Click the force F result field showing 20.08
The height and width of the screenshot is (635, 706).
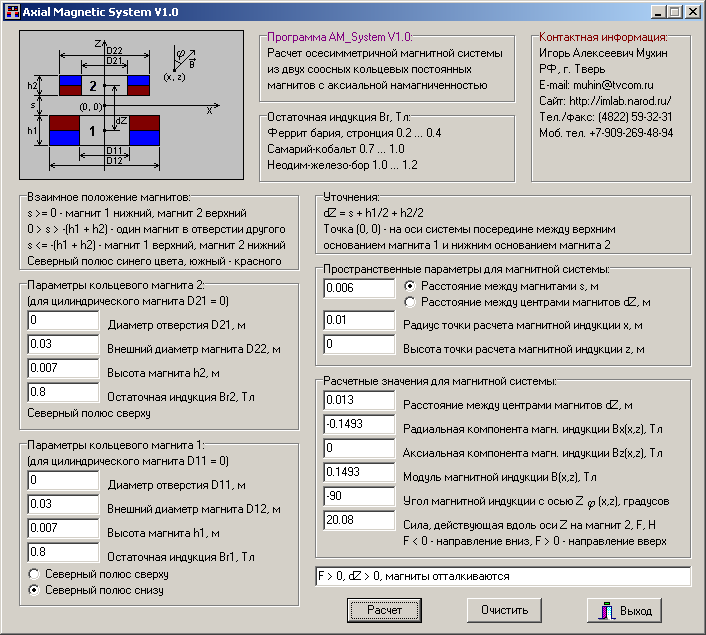[359, 520]
